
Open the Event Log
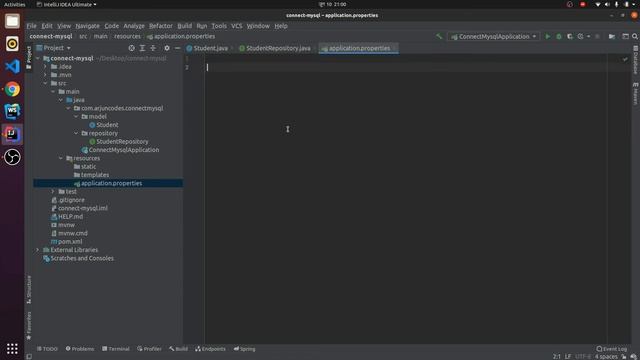point(611,349)
